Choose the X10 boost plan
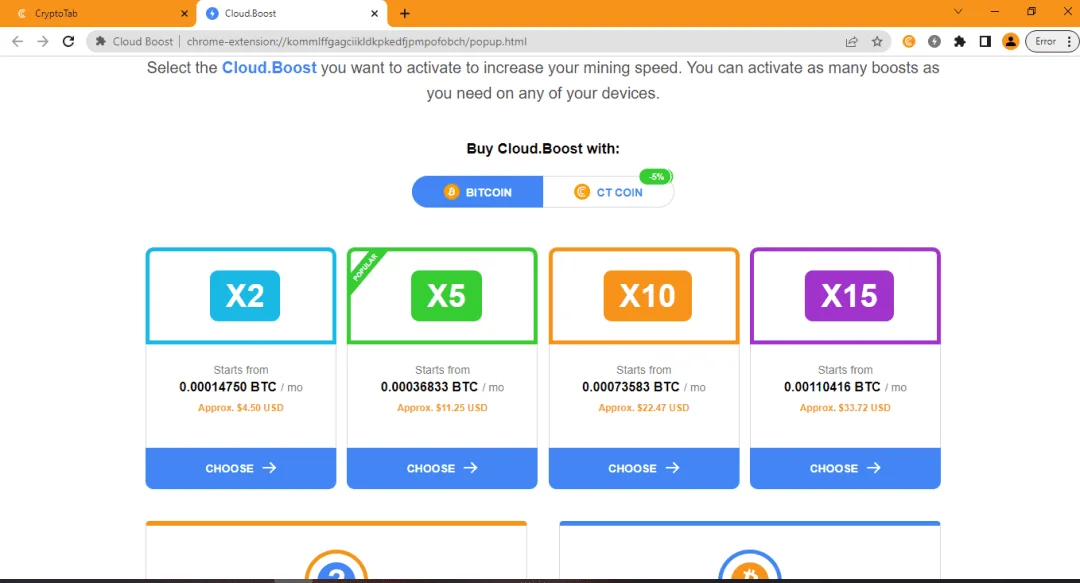Viewport: 1080px width, 583px height. (x=644, y=468)
